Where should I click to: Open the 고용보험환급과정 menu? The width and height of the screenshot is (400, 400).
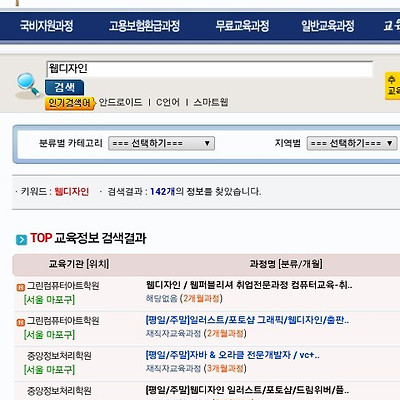click(x=144, y=26)
